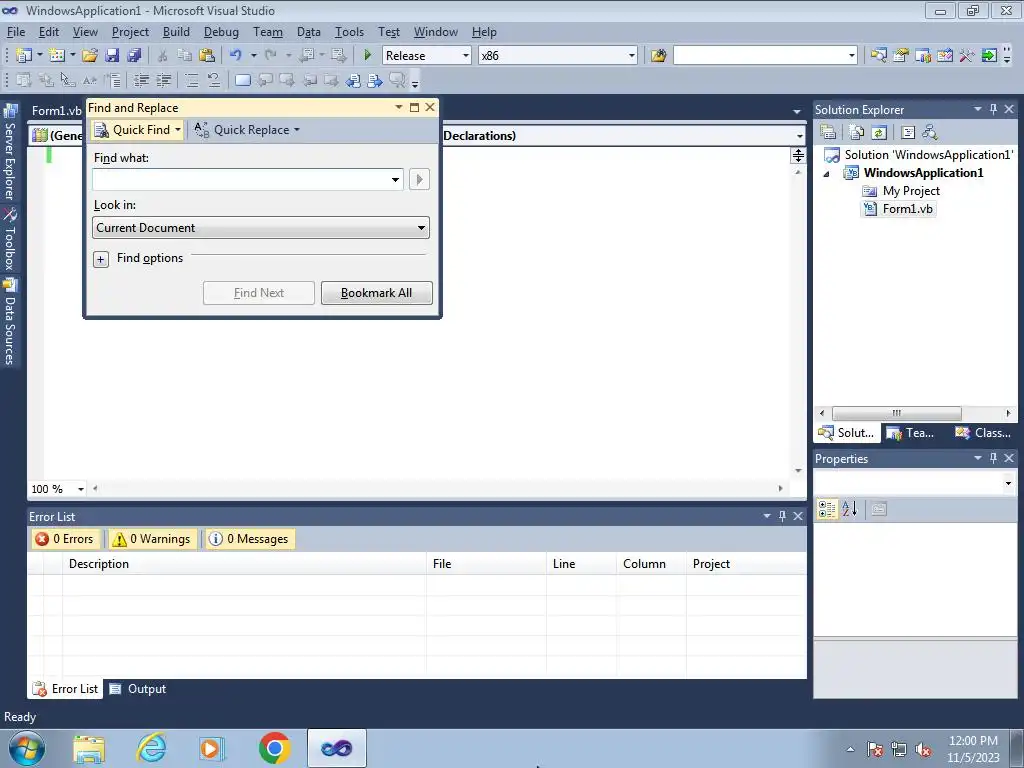Open Chrome from the taskbar

click(x=274, y=748)
